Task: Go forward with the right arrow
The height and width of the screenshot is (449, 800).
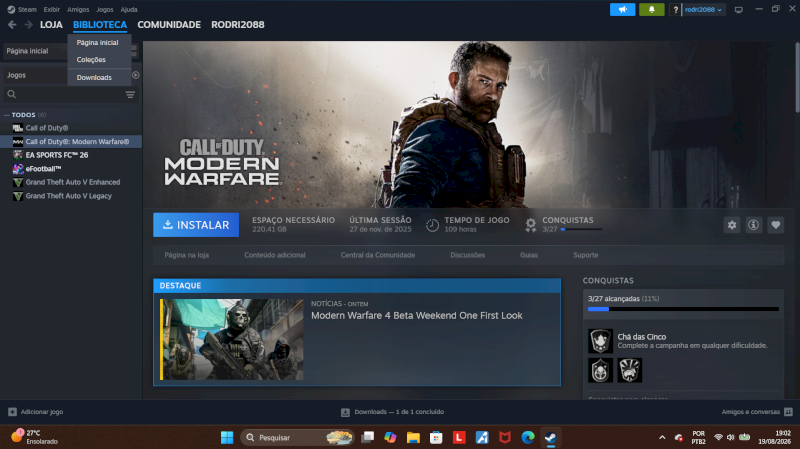Action: pyautogui.click(x=29, y=24)
